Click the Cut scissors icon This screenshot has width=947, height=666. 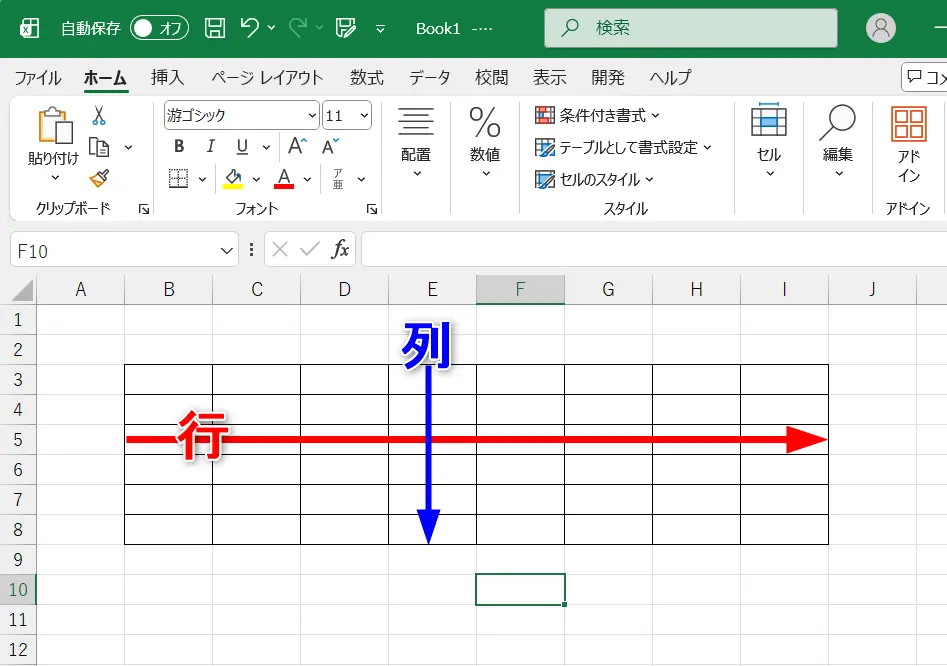click(x=98, y=116)
